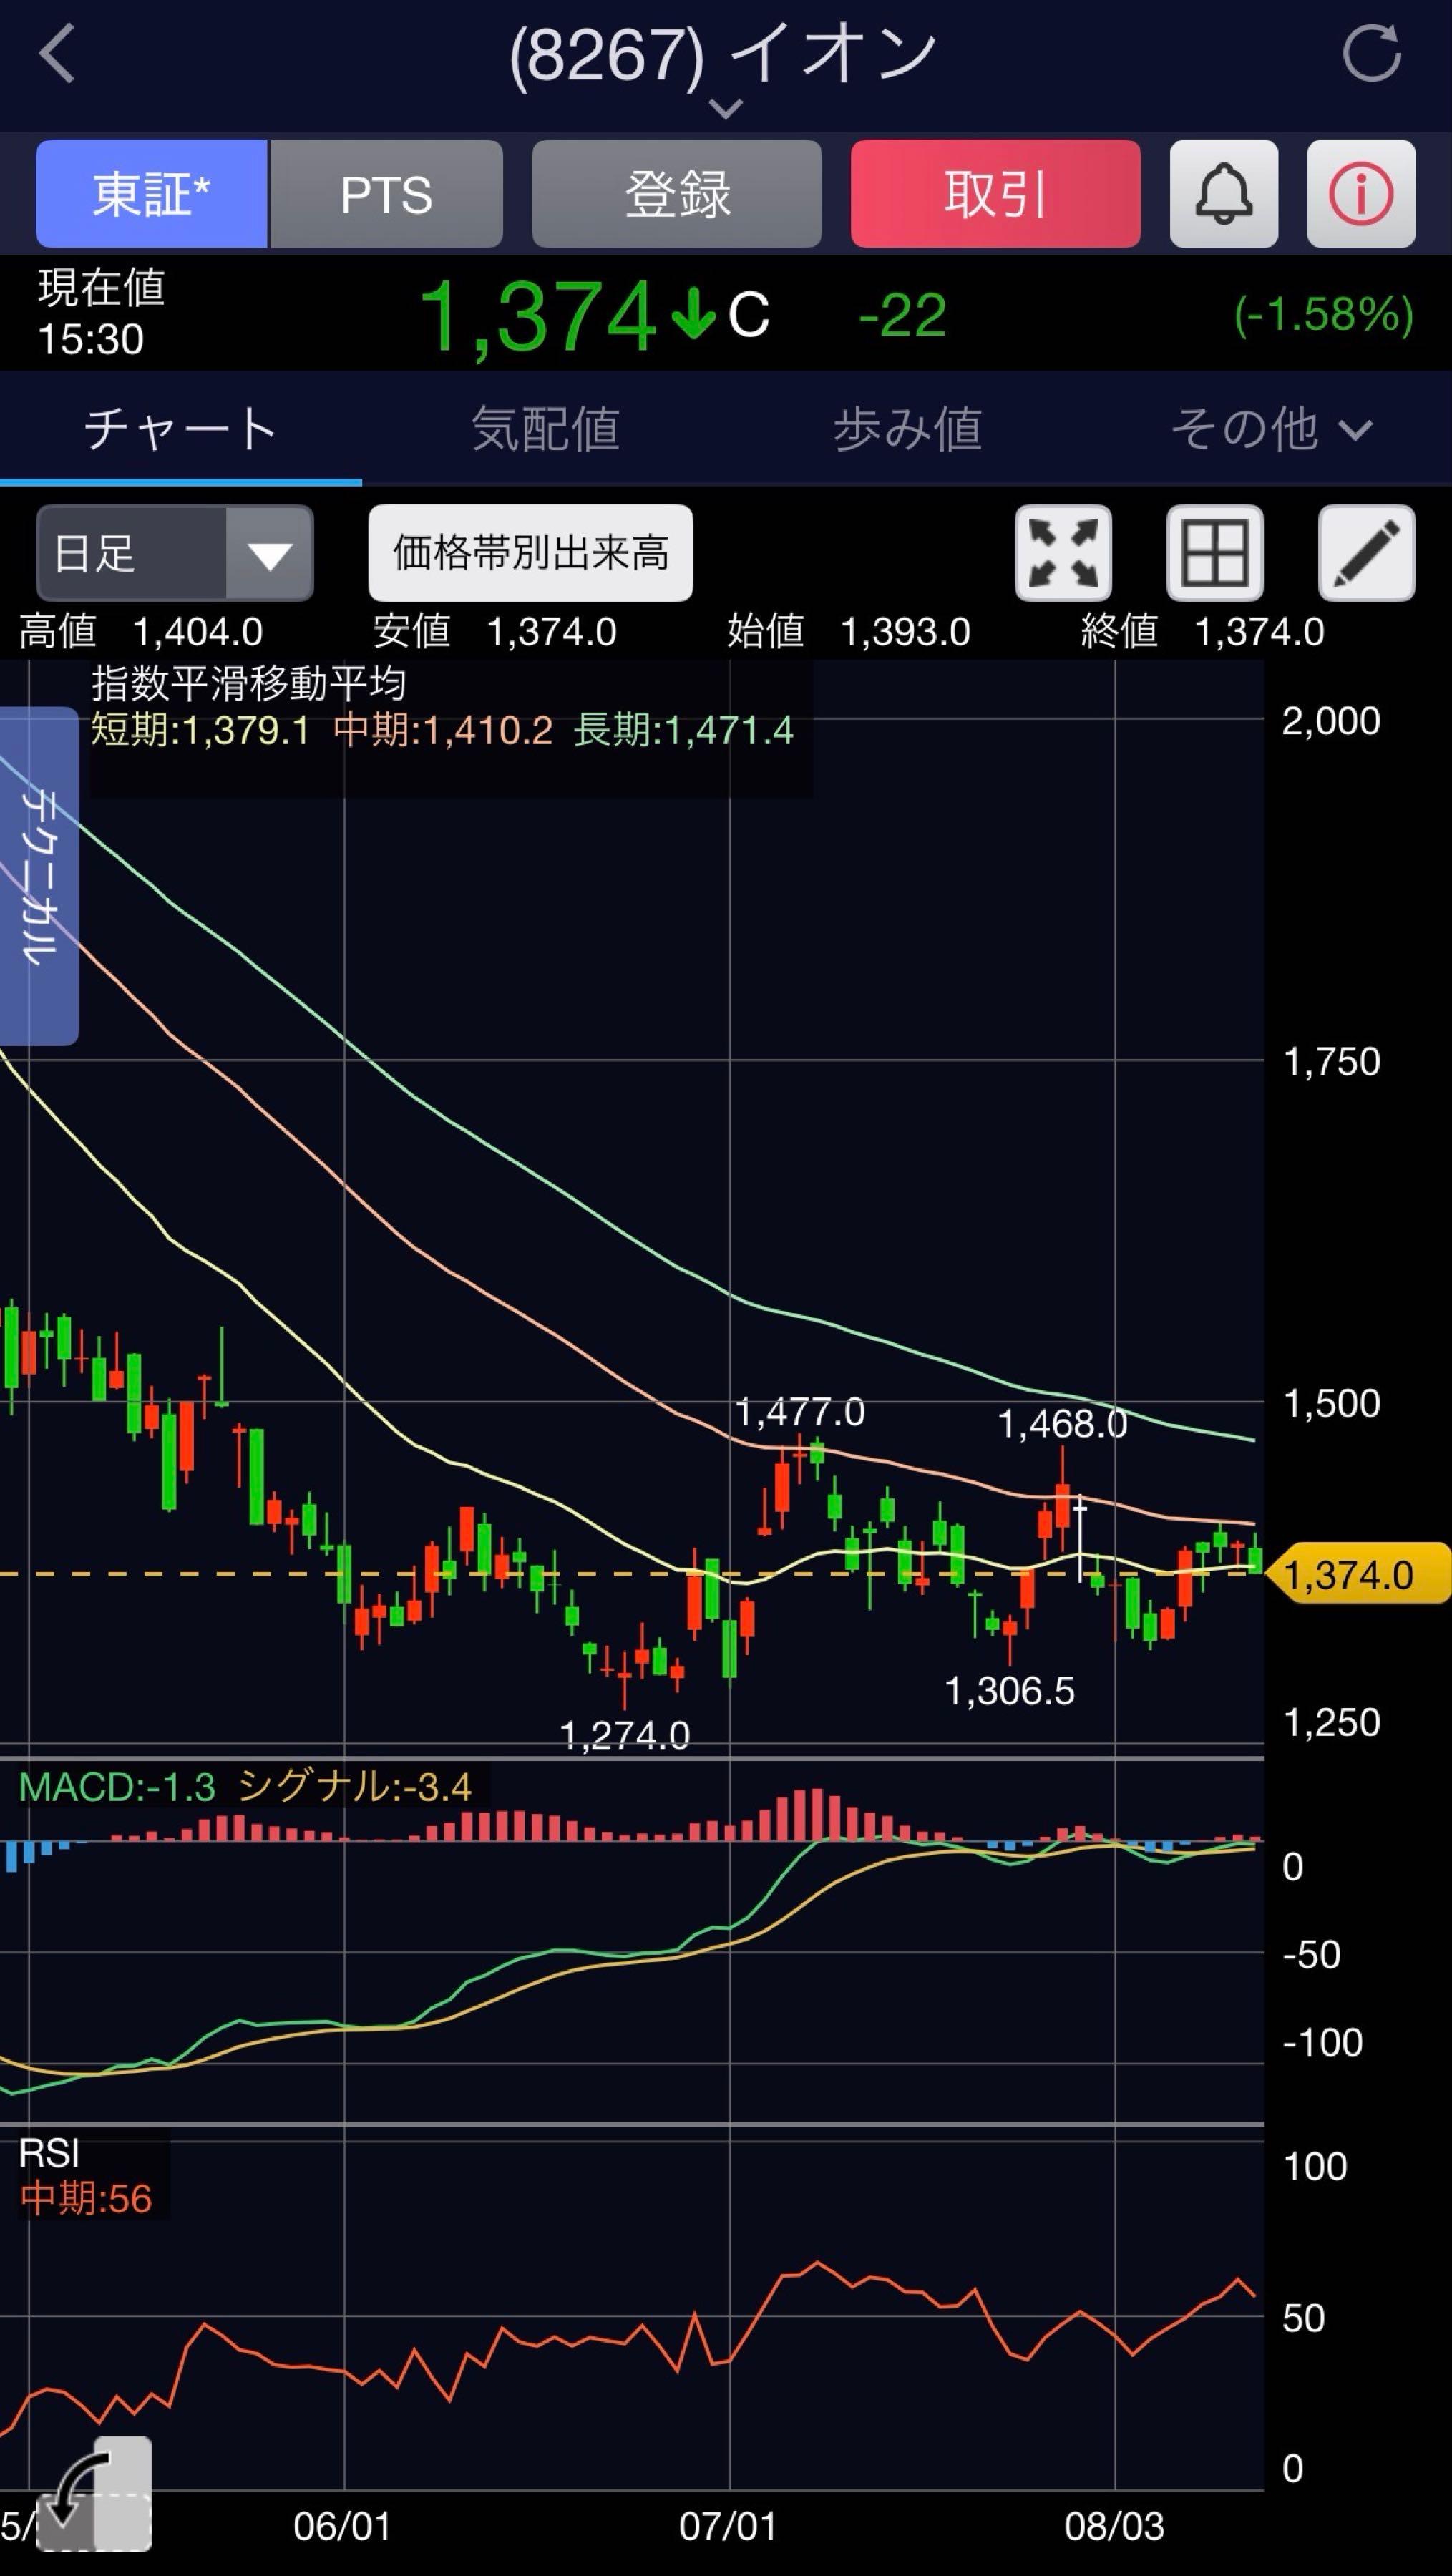Open the stock info icon
Viewport: 1452px width, 2576px height.
point(1361,194)
